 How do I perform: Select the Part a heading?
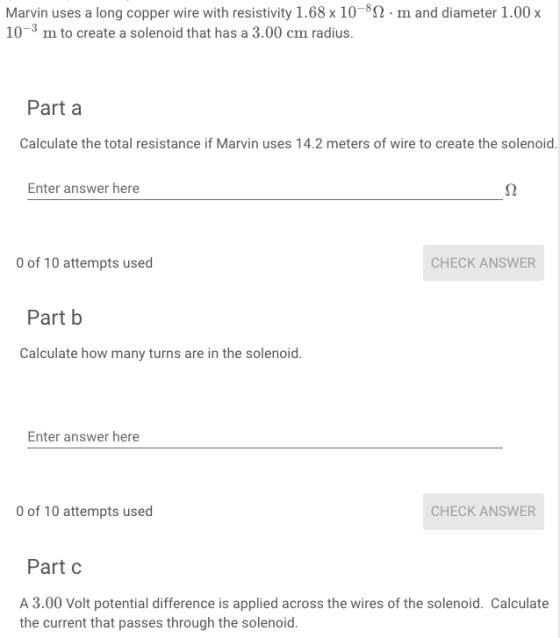(x=55, y=108)
